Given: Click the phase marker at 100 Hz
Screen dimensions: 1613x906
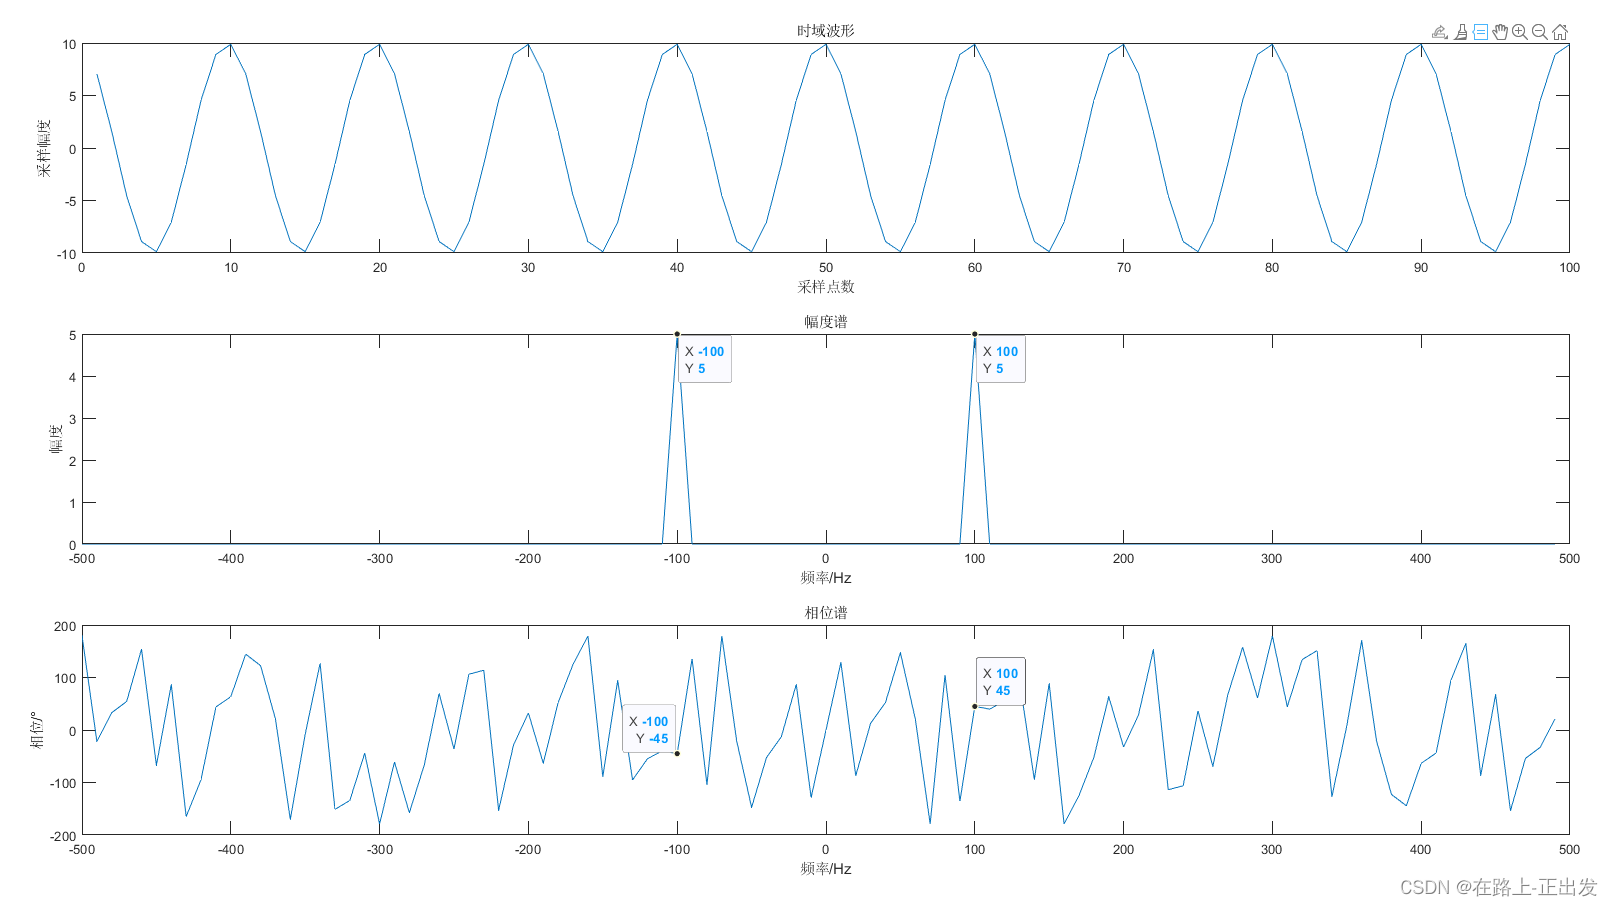Looking at the screenshot, I should pyautogui.click(x=975, y=707).
